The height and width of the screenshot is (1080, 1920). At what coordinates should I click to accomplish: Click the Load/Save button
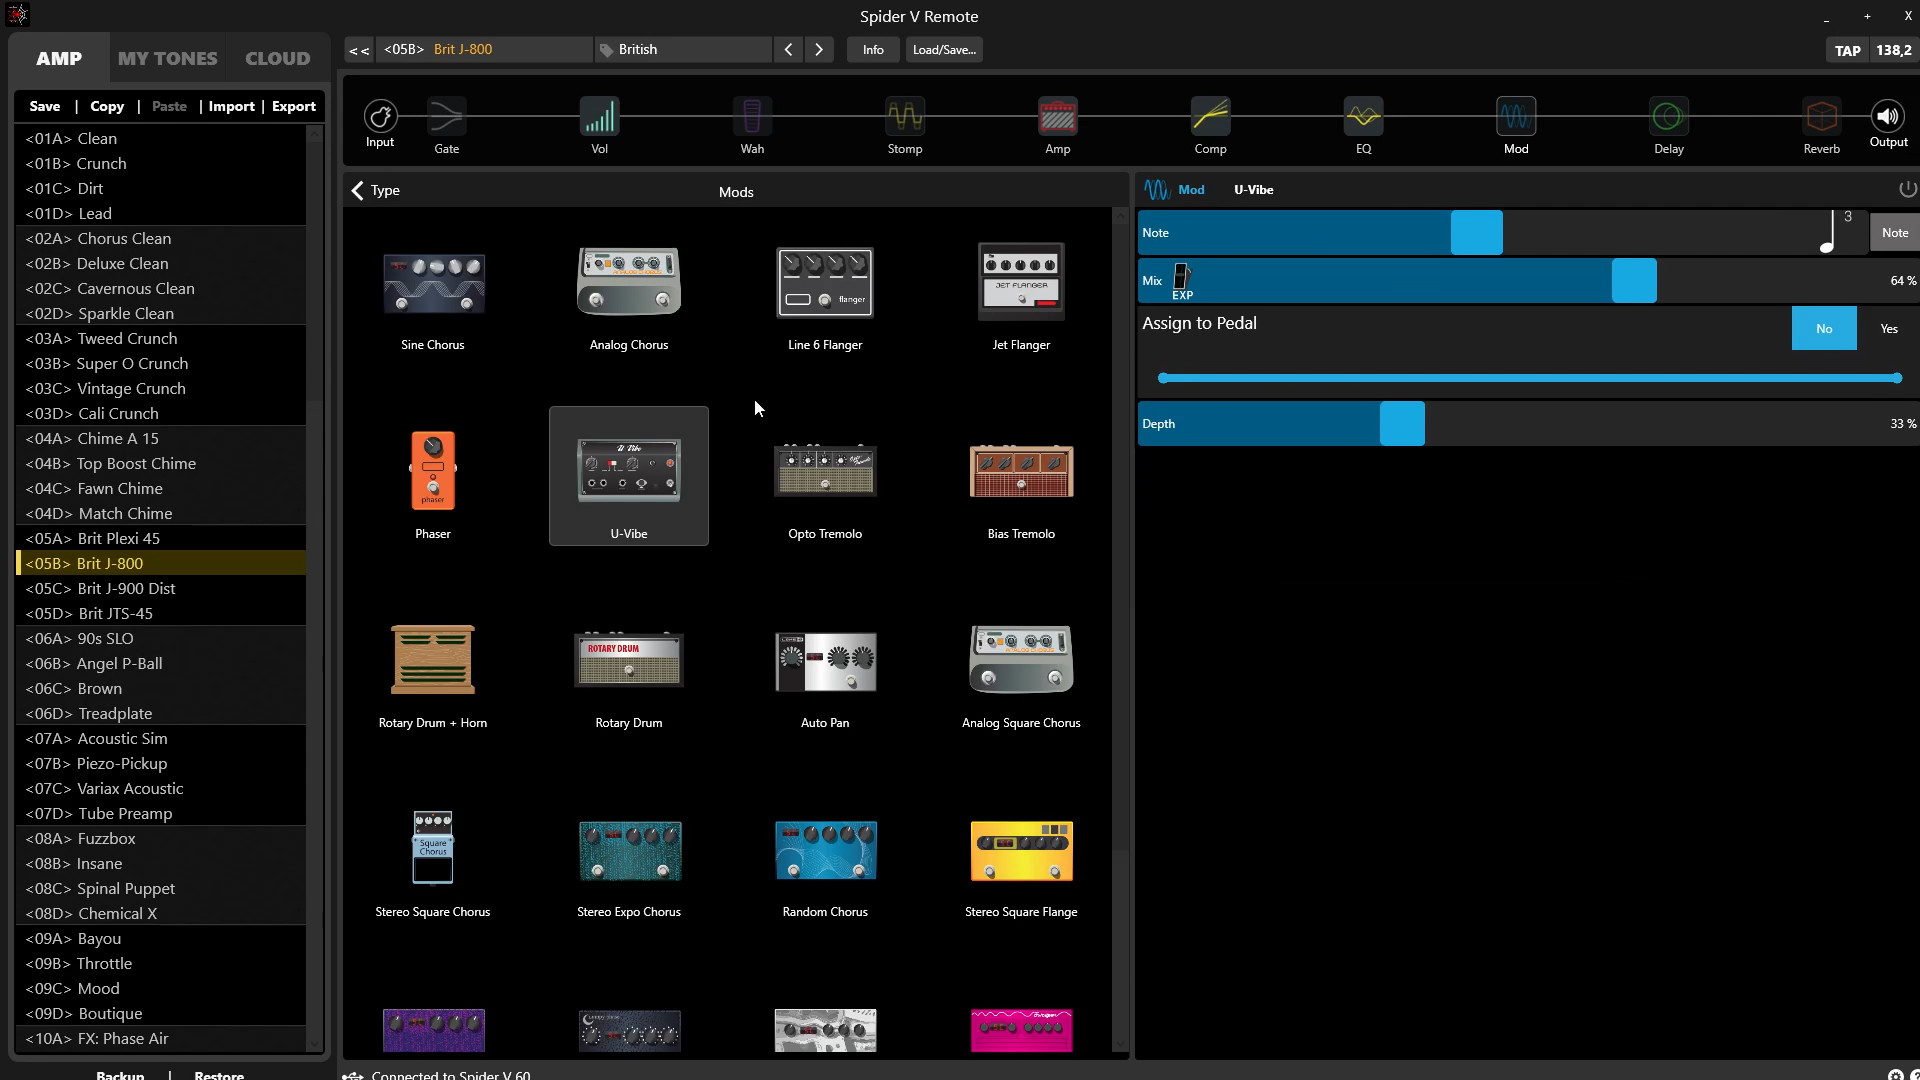943,49
